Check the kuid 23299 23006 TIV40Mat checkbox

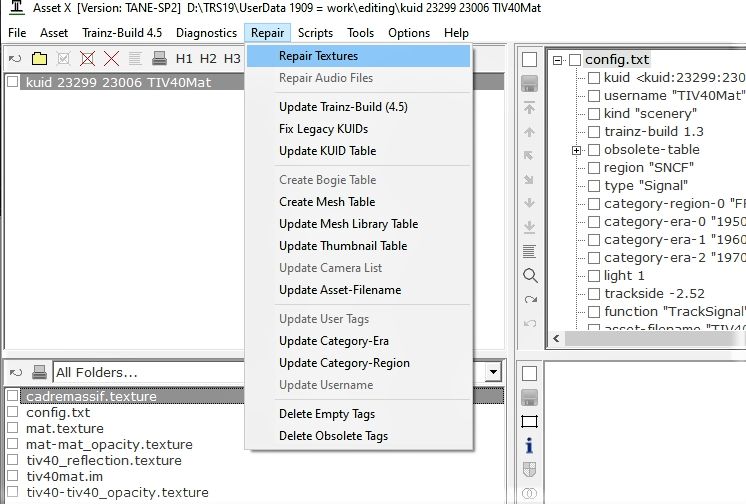tap(12, 82)
